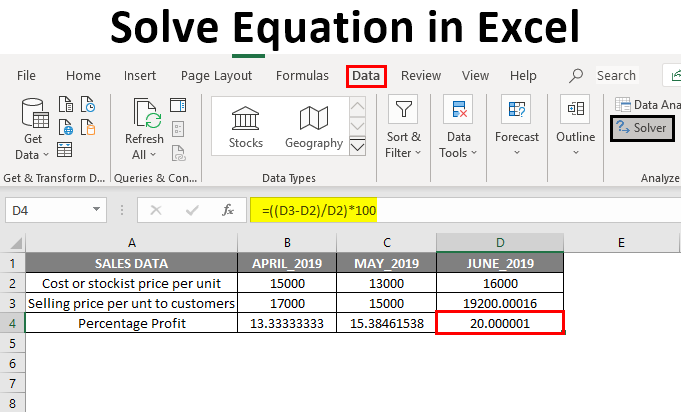Select Stocks data type
This screenshot has width=681, height=412.
(246, 127)
